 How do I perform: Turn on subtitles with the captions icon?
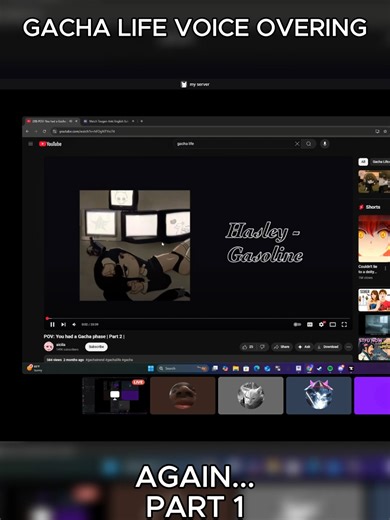310,324
